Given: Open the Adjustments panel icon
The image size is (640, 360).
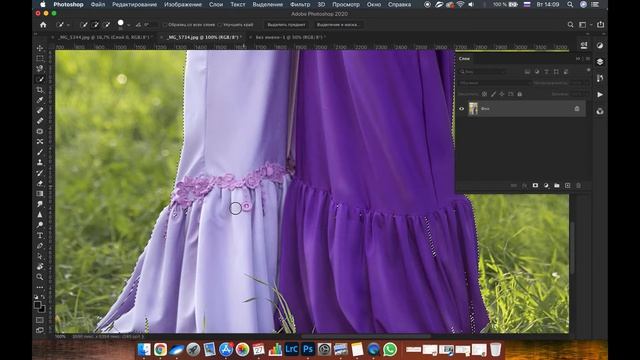Looking at the screenshot, I should click(x=600, y=45).
